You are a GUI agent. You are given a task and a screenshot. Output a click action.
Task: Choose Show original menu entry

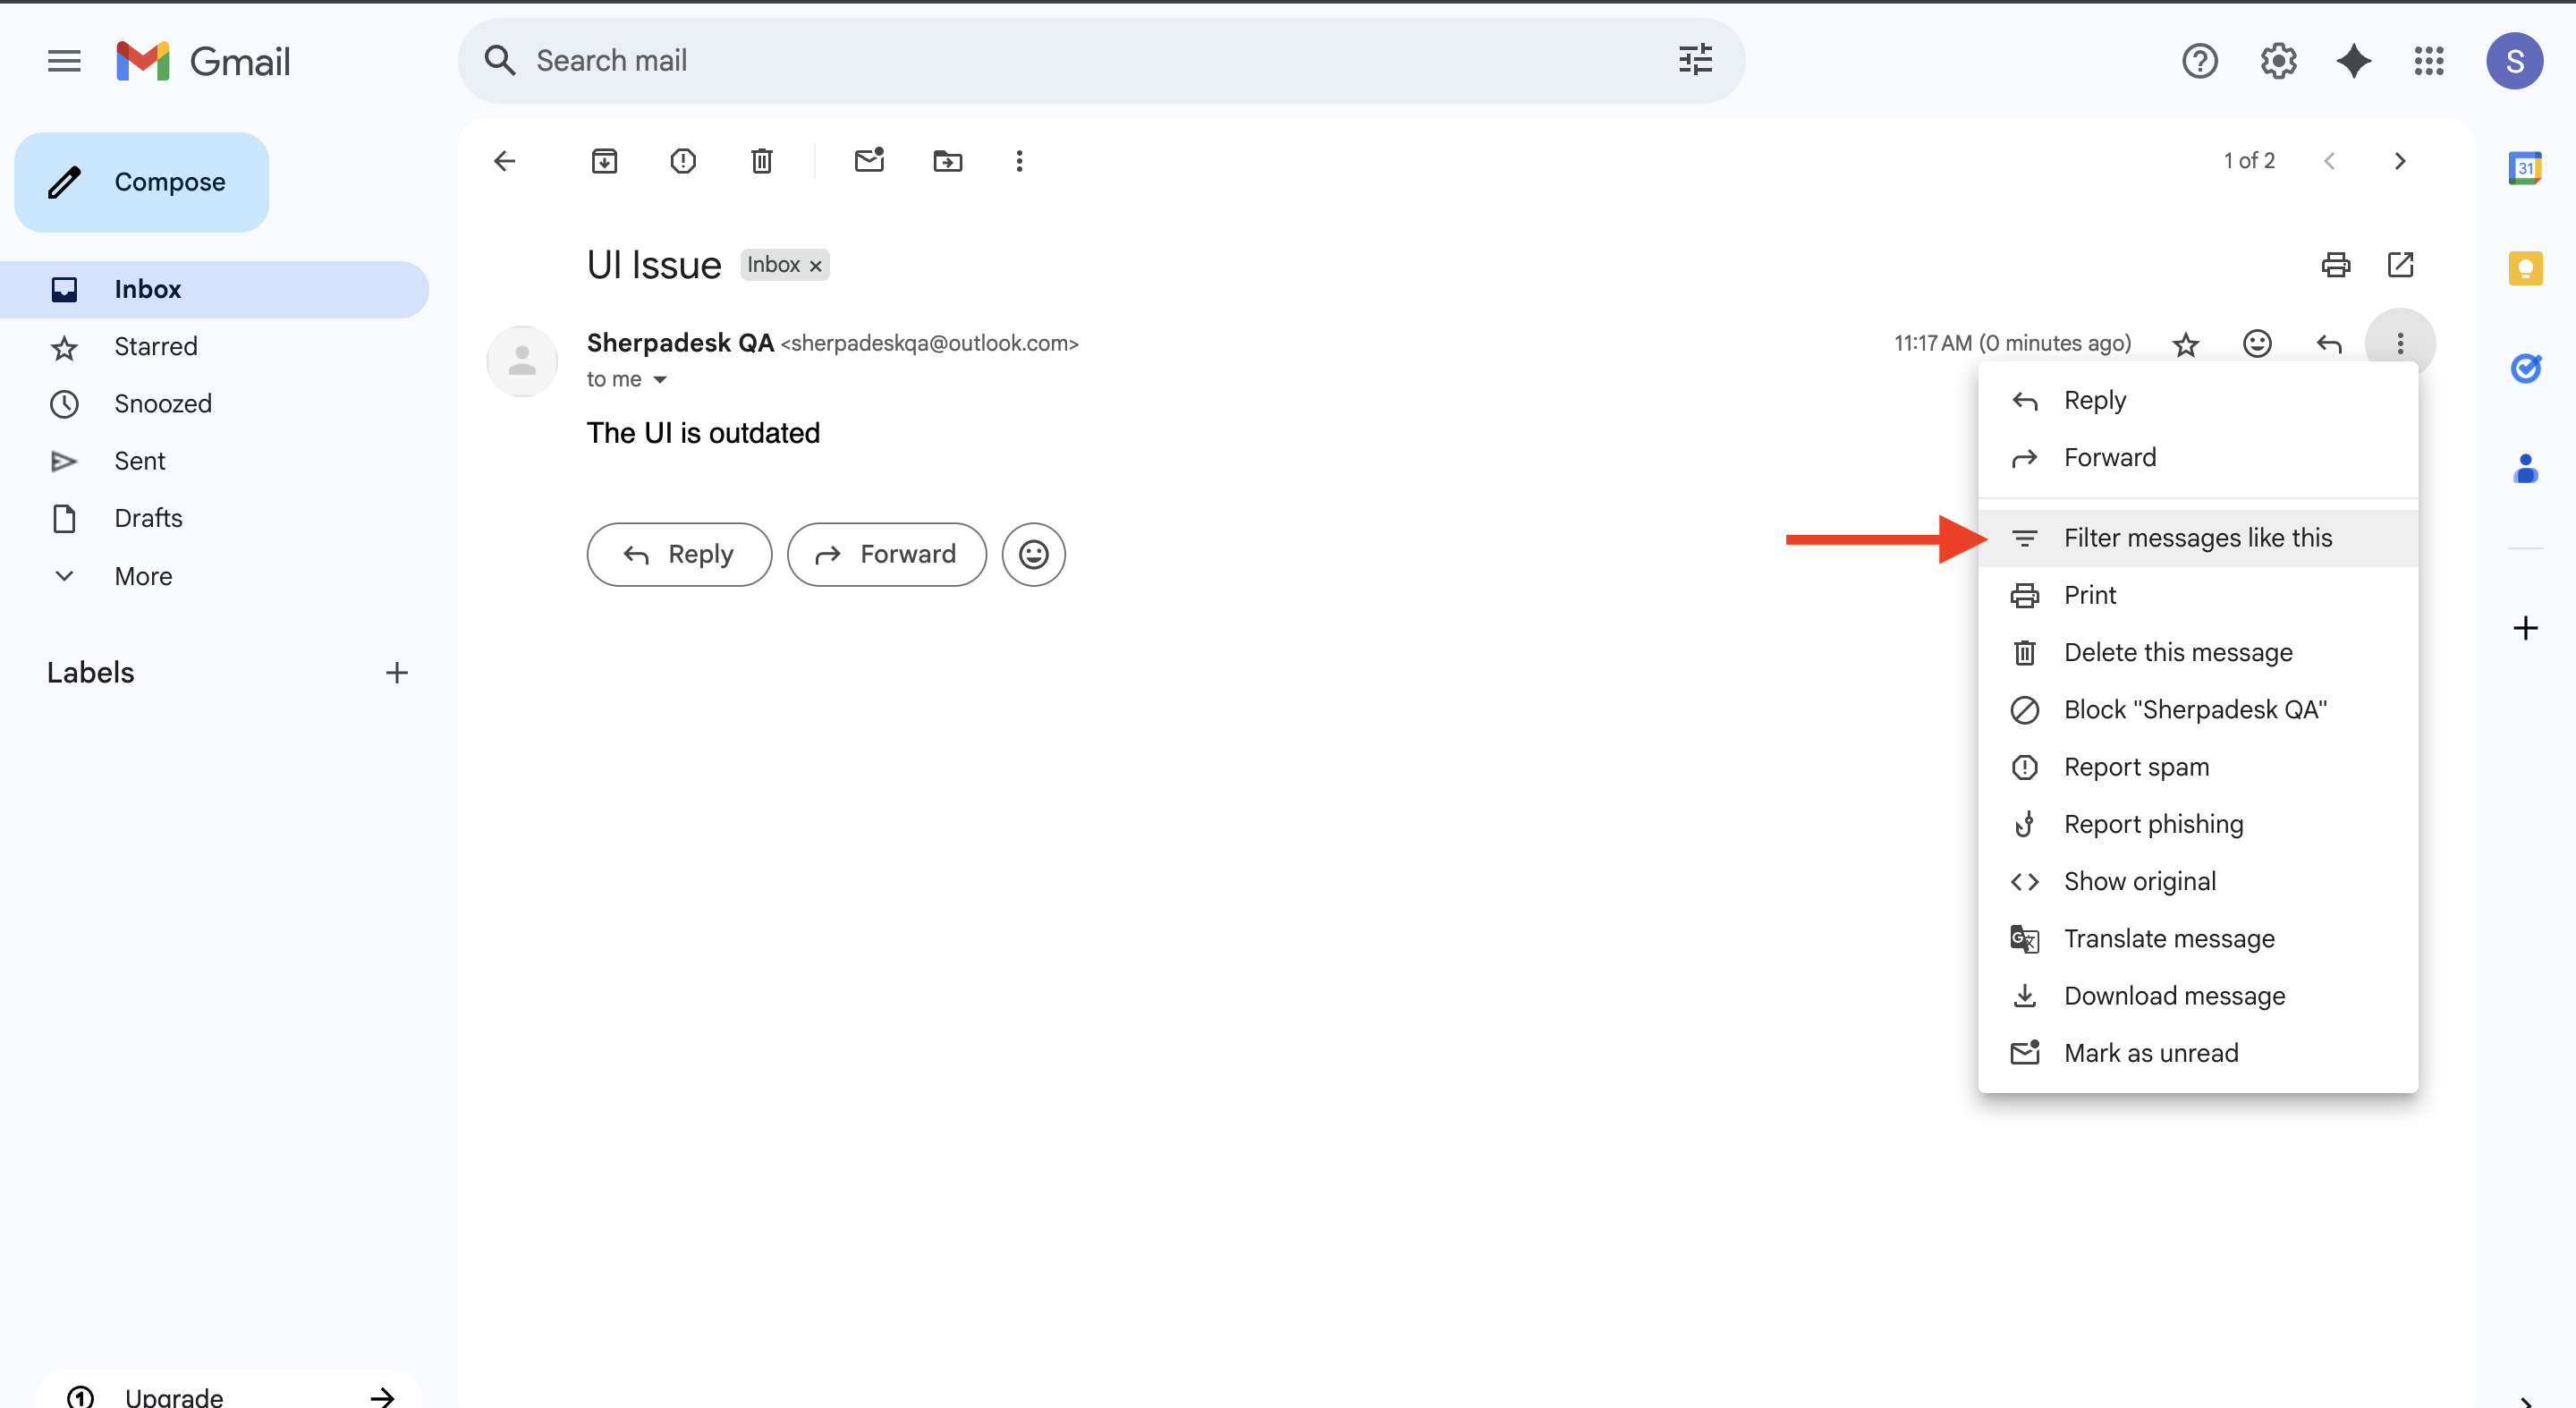pos(2139,881)
